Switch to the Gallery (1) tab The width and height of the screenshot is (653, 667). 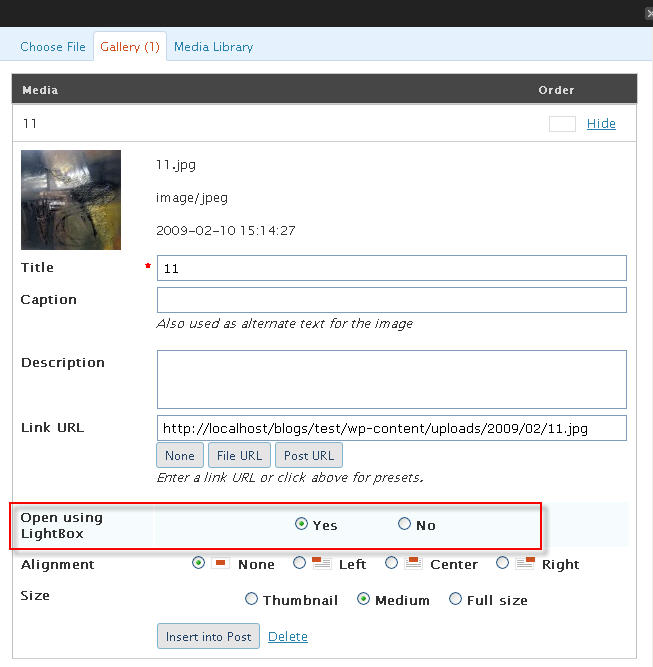pyautogui.click(x=130, y=46)
